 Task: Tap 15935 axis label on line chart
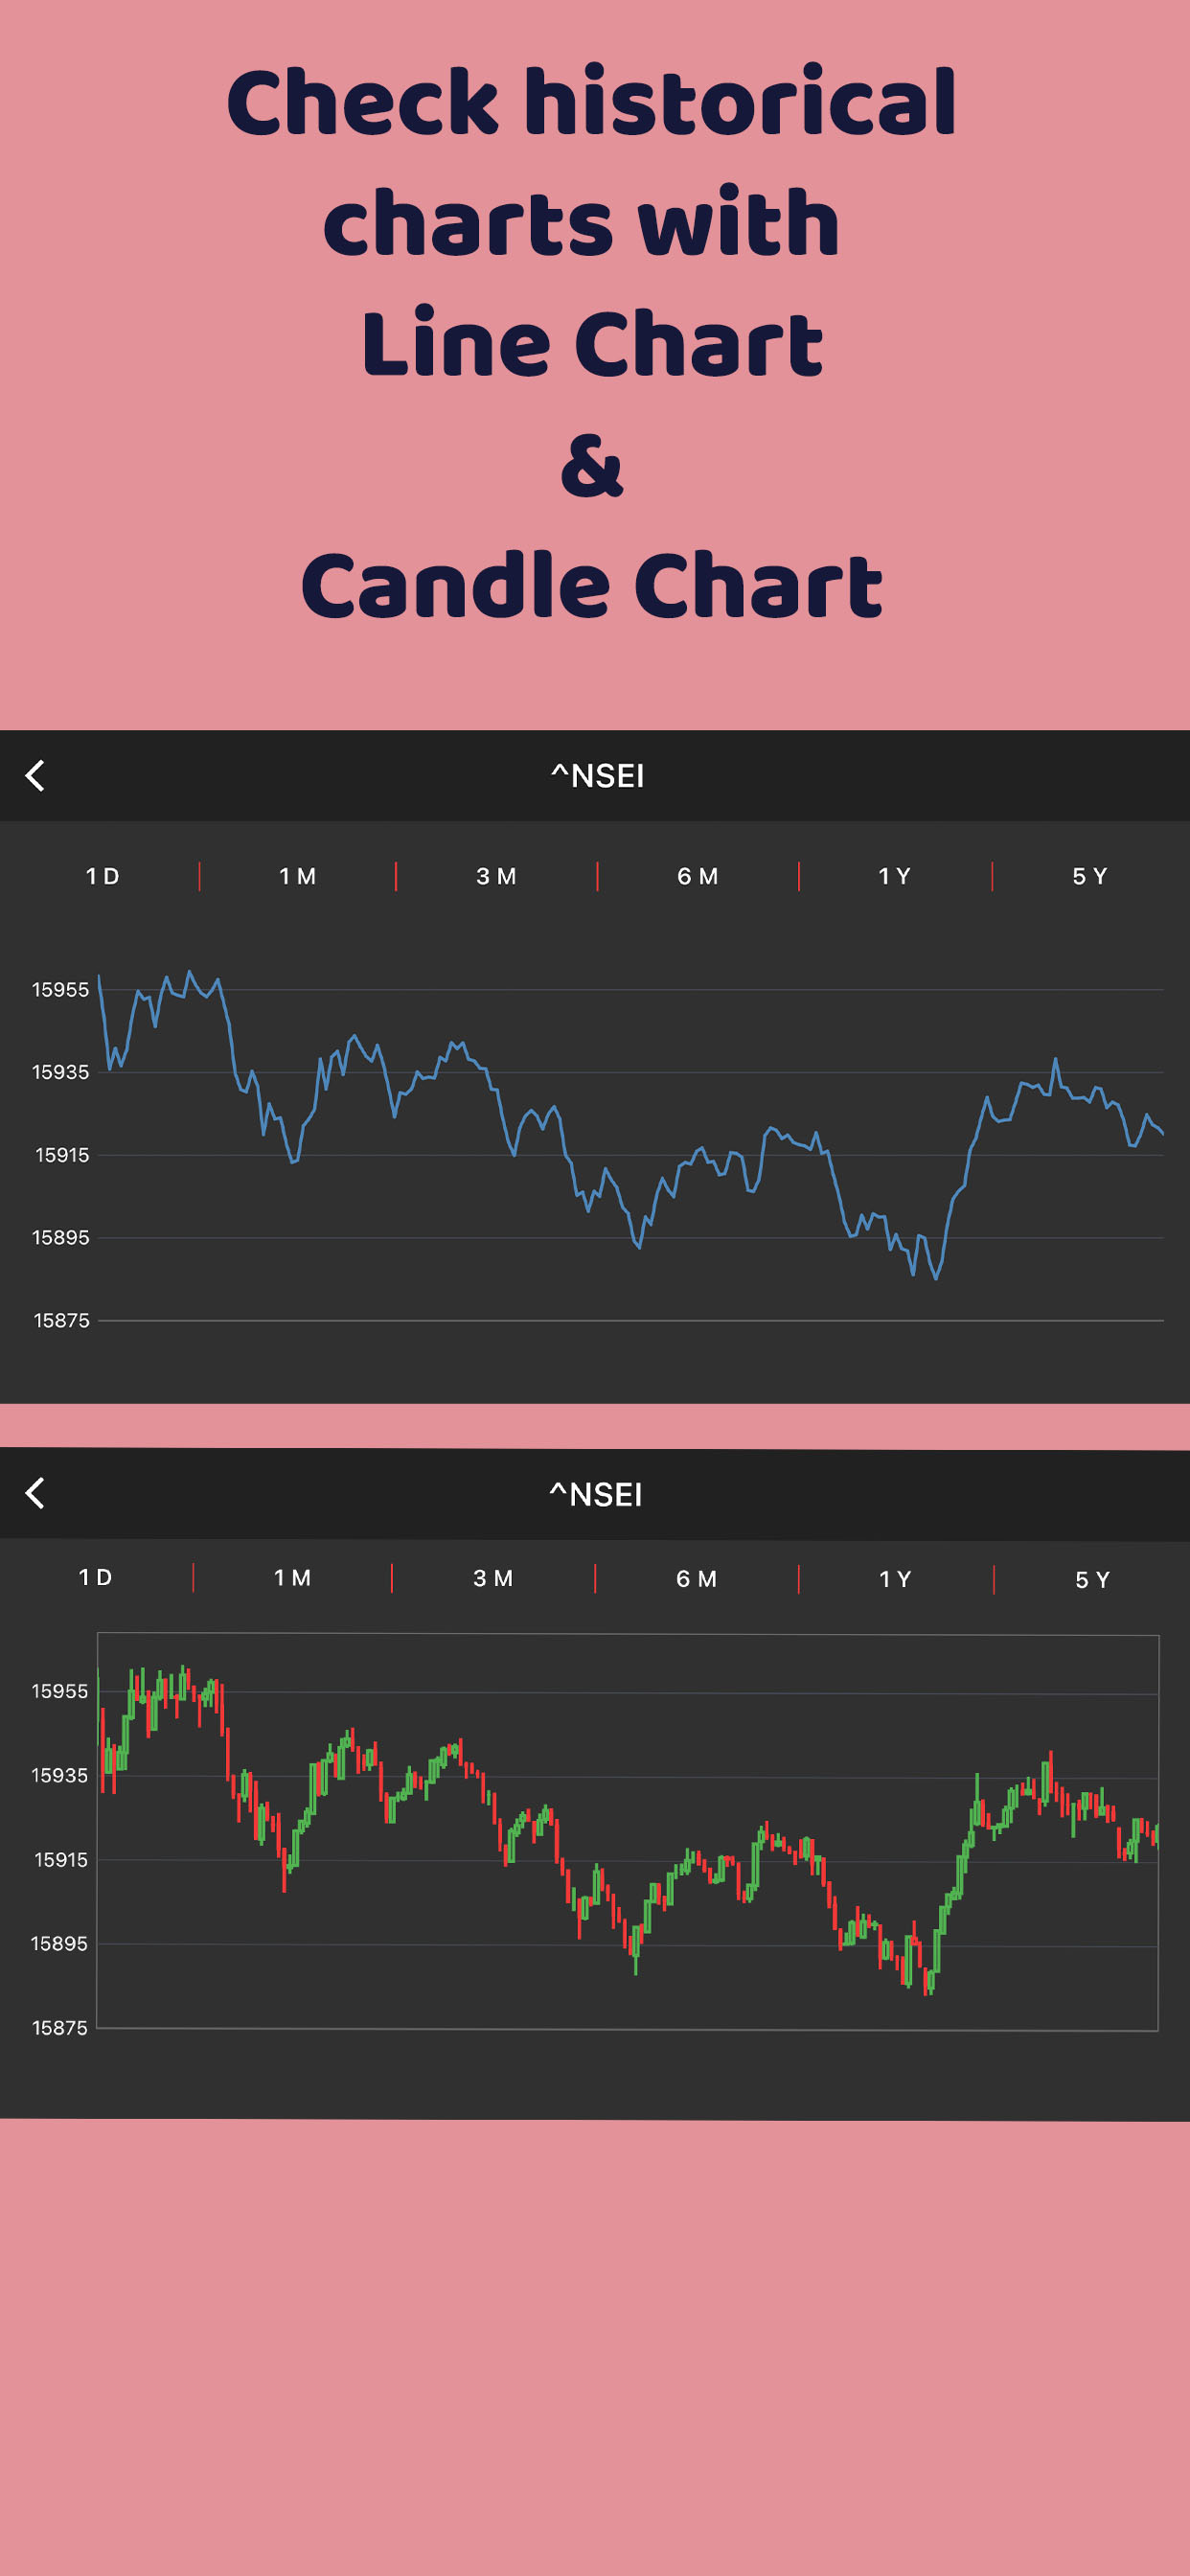click(x=61, y=1073)
